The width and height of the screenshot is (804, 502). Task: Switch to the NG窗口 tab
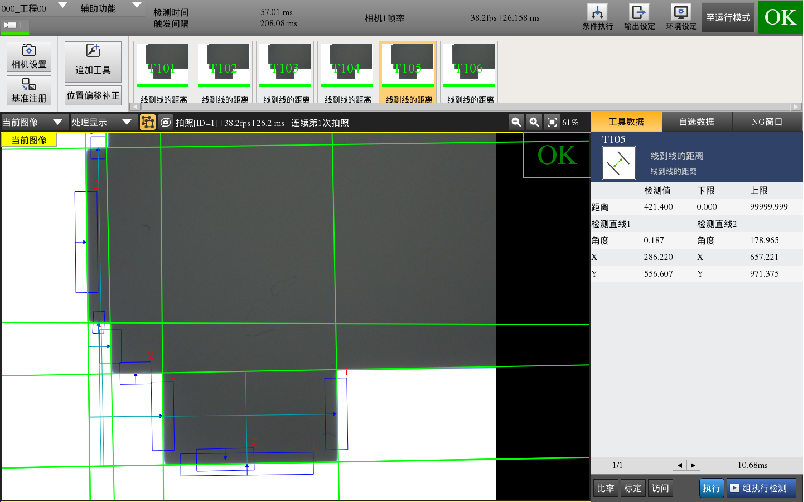767,121
